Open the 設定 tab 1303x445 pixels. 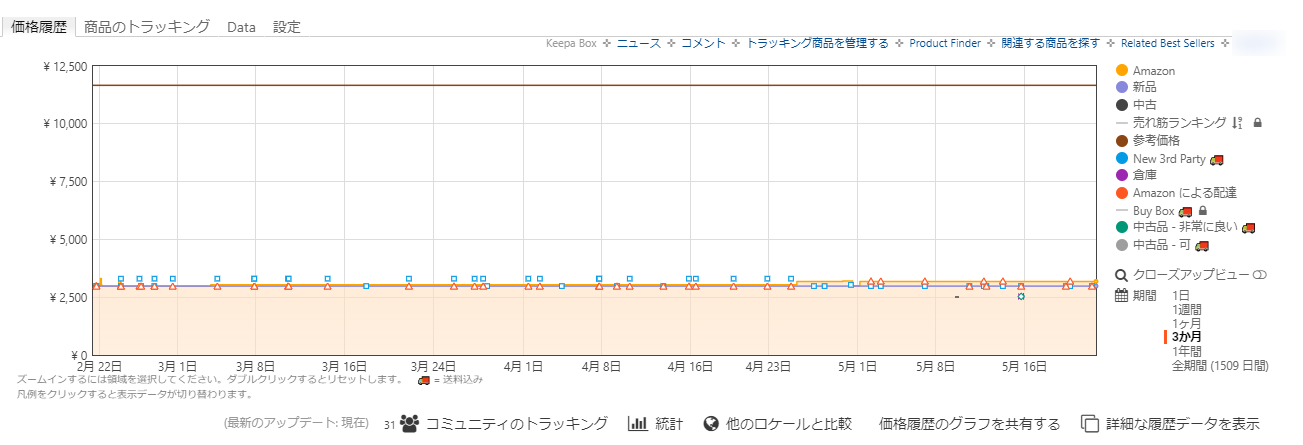pos(287,27)
